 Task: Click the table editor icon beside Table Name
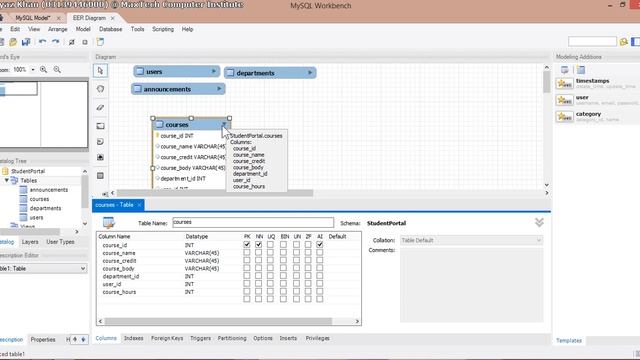[x=109, y=223]
